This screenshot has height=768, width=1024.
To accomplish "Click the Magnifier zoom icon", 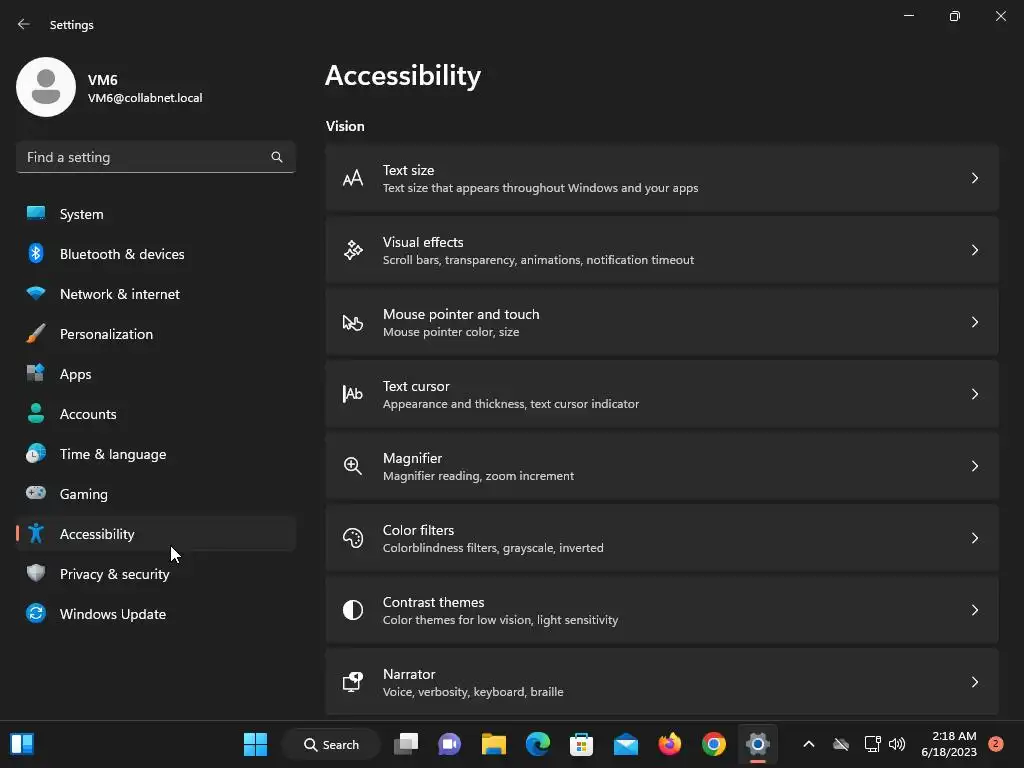I will click(x=353, y=466).
